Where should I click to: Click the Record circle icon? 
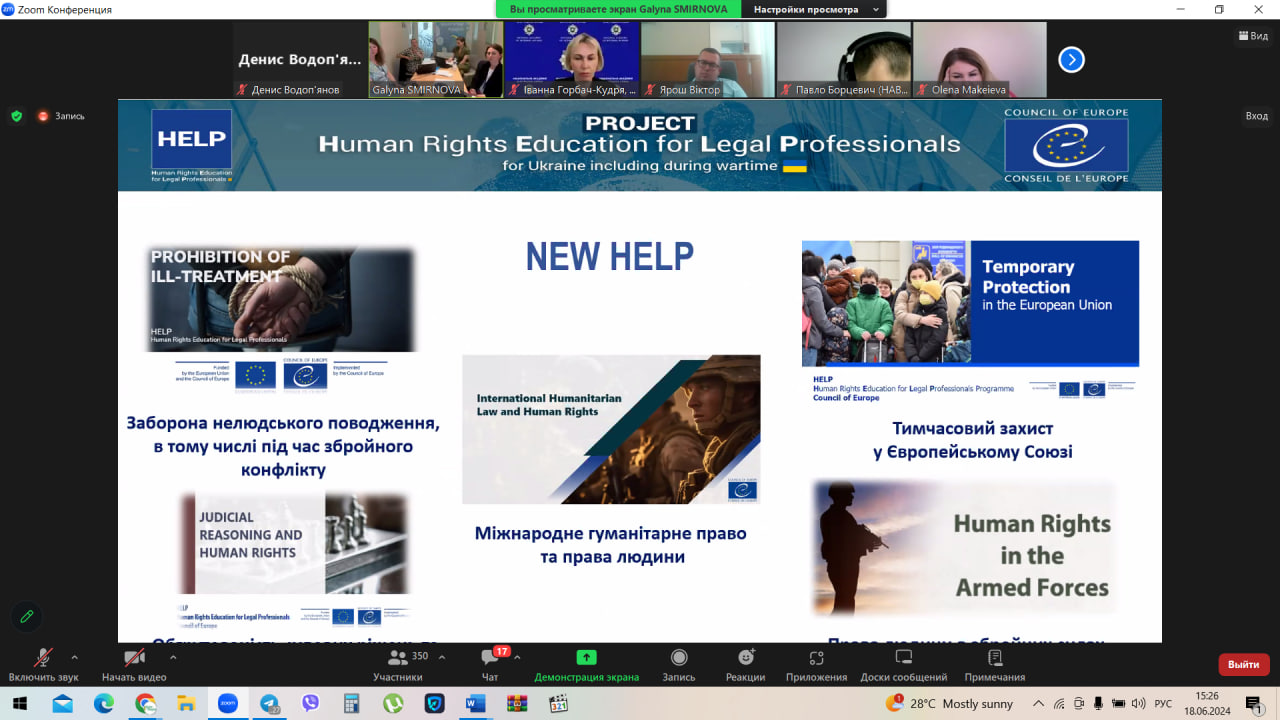click(679, 657)
